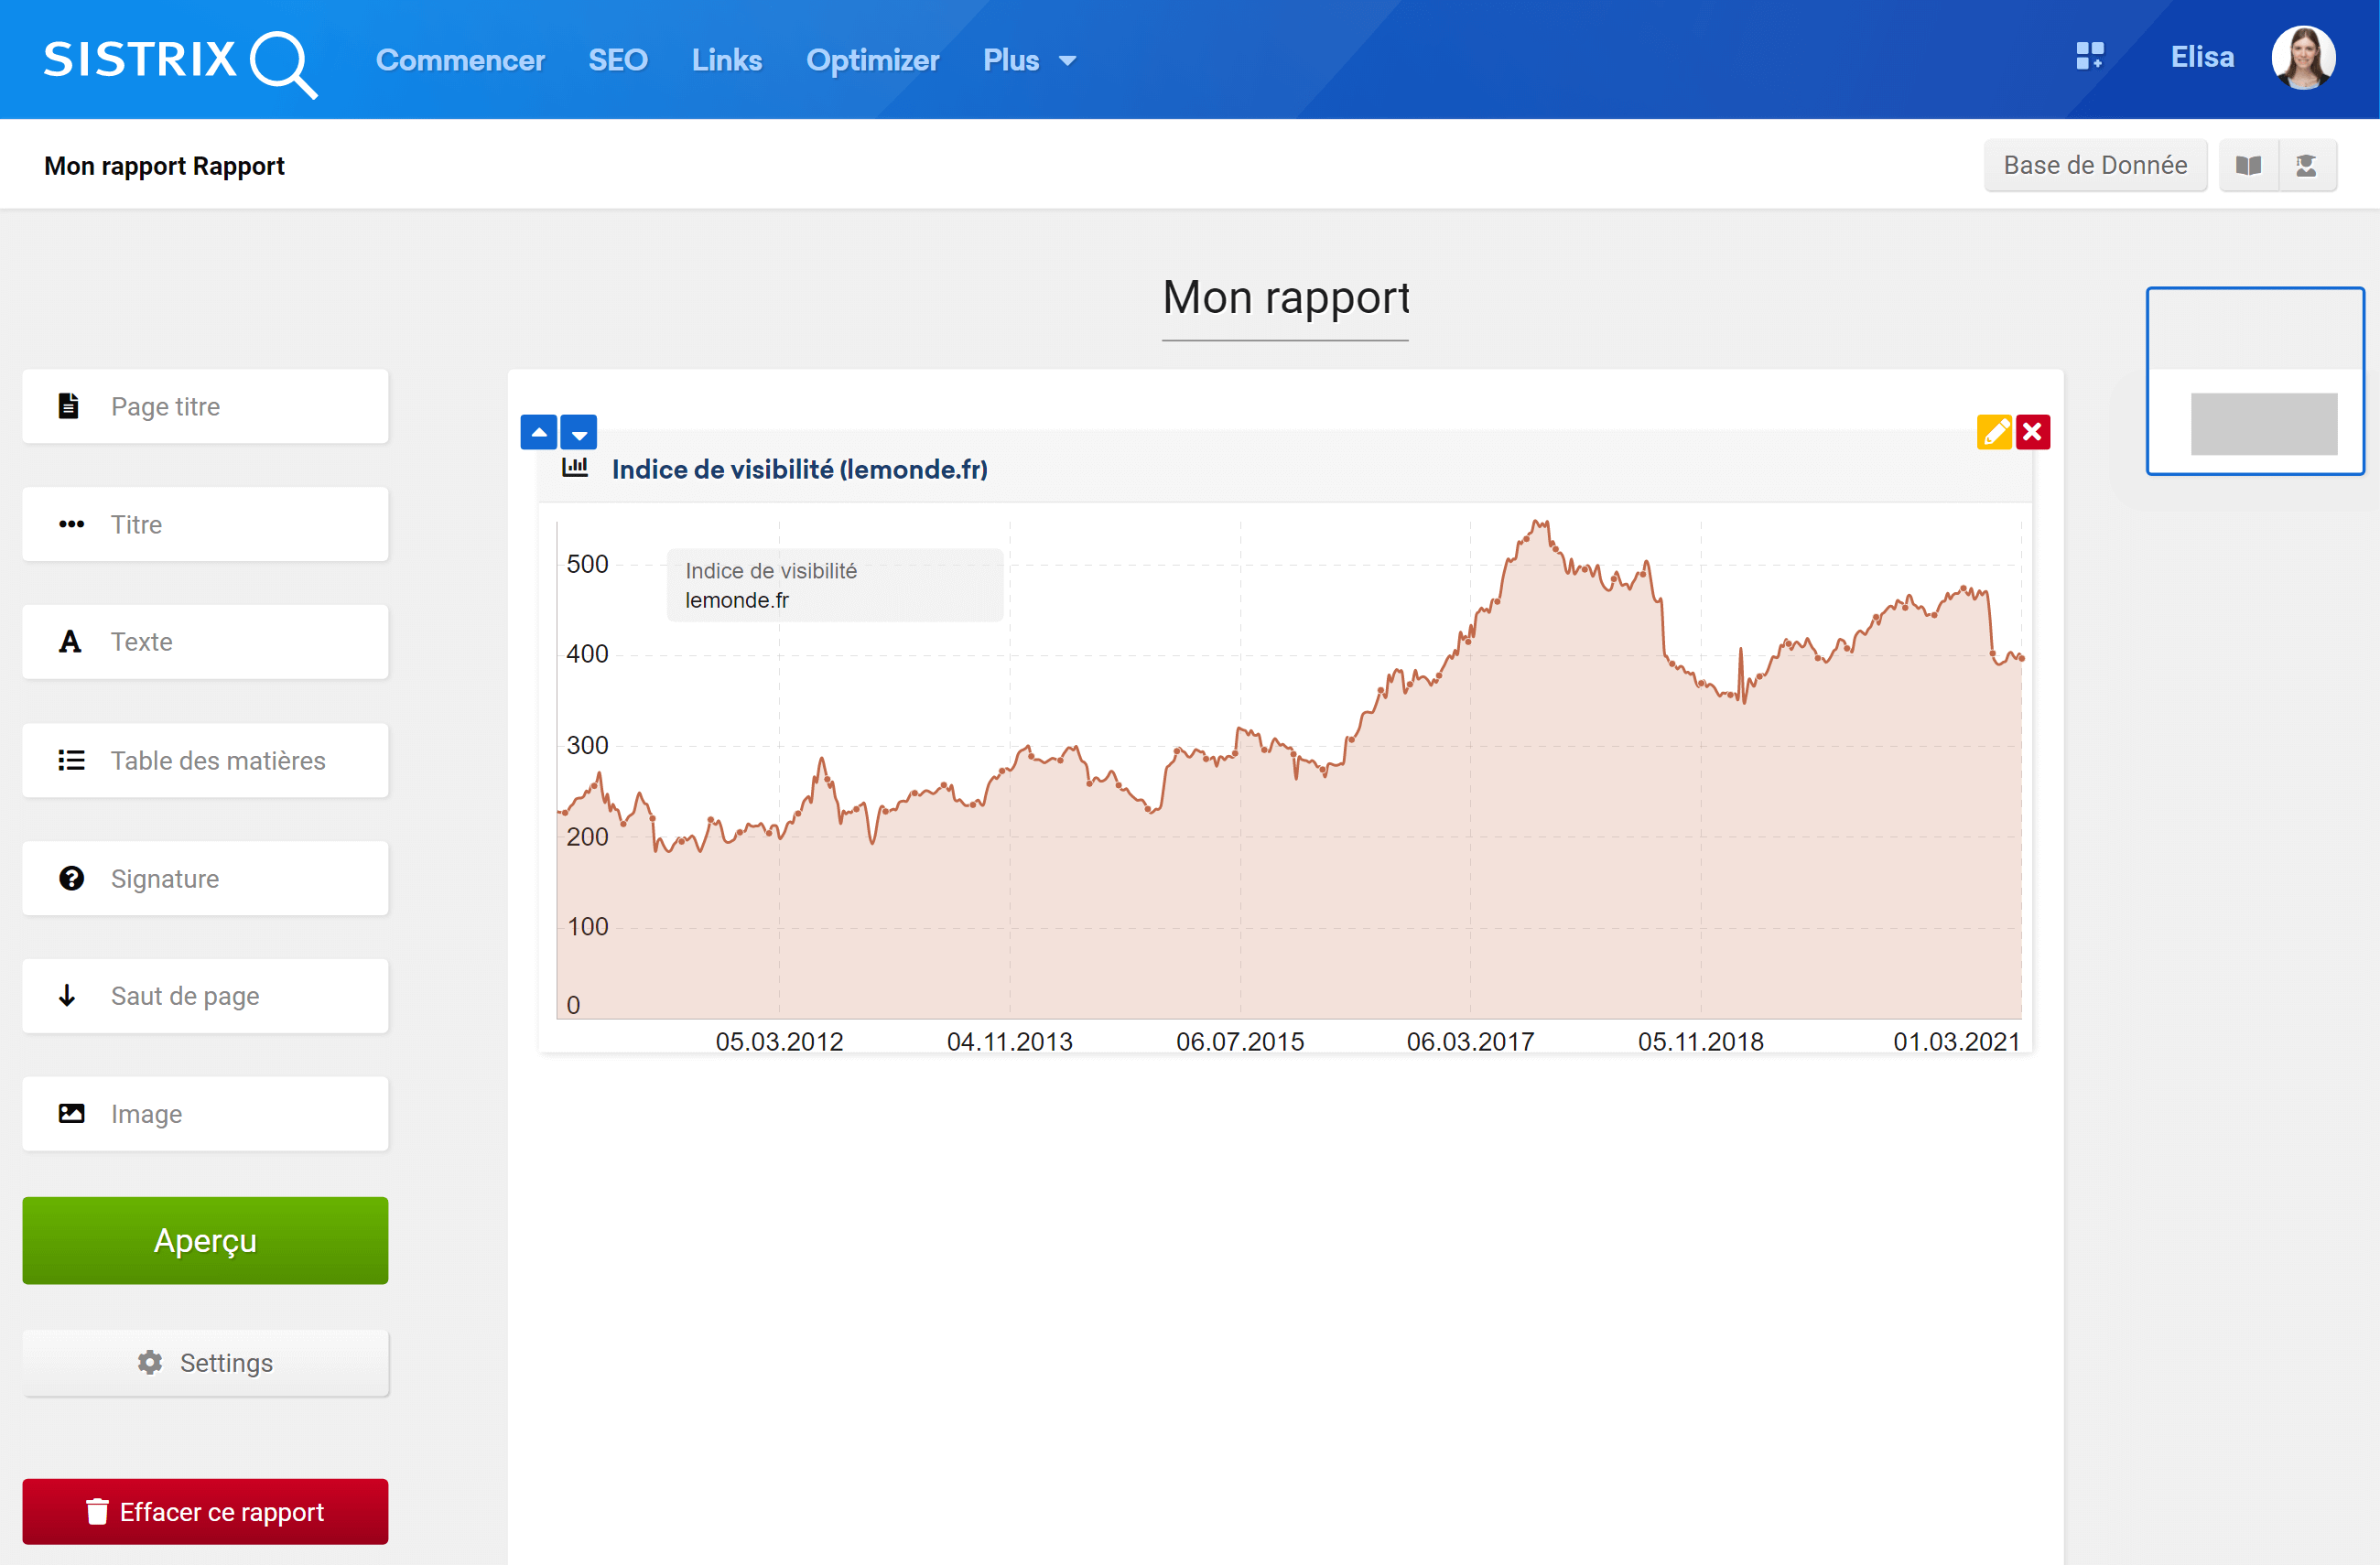Viewport: 2380px width, 1565px height.
Task: Open the Commencer menu
Action: point(460,60)
